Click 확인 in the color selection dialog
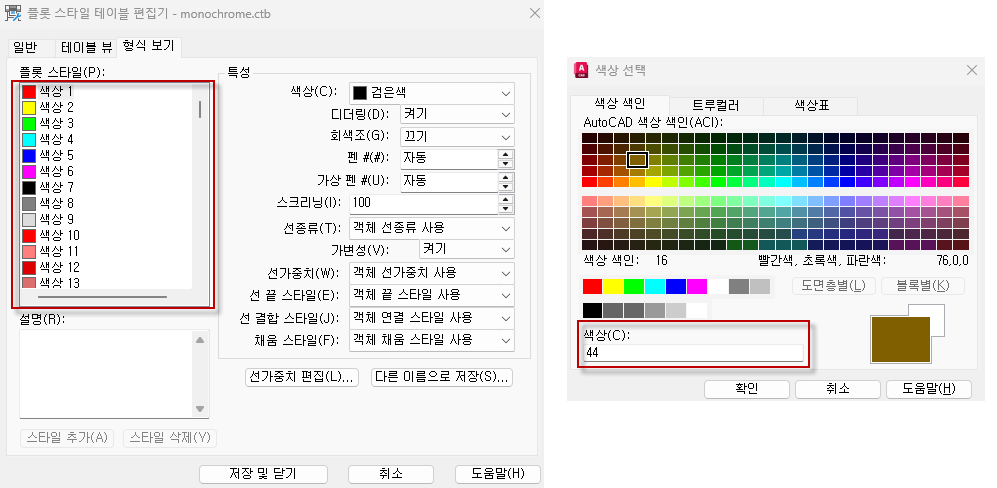This screenshot has width=997, height=488. point(746,389)
